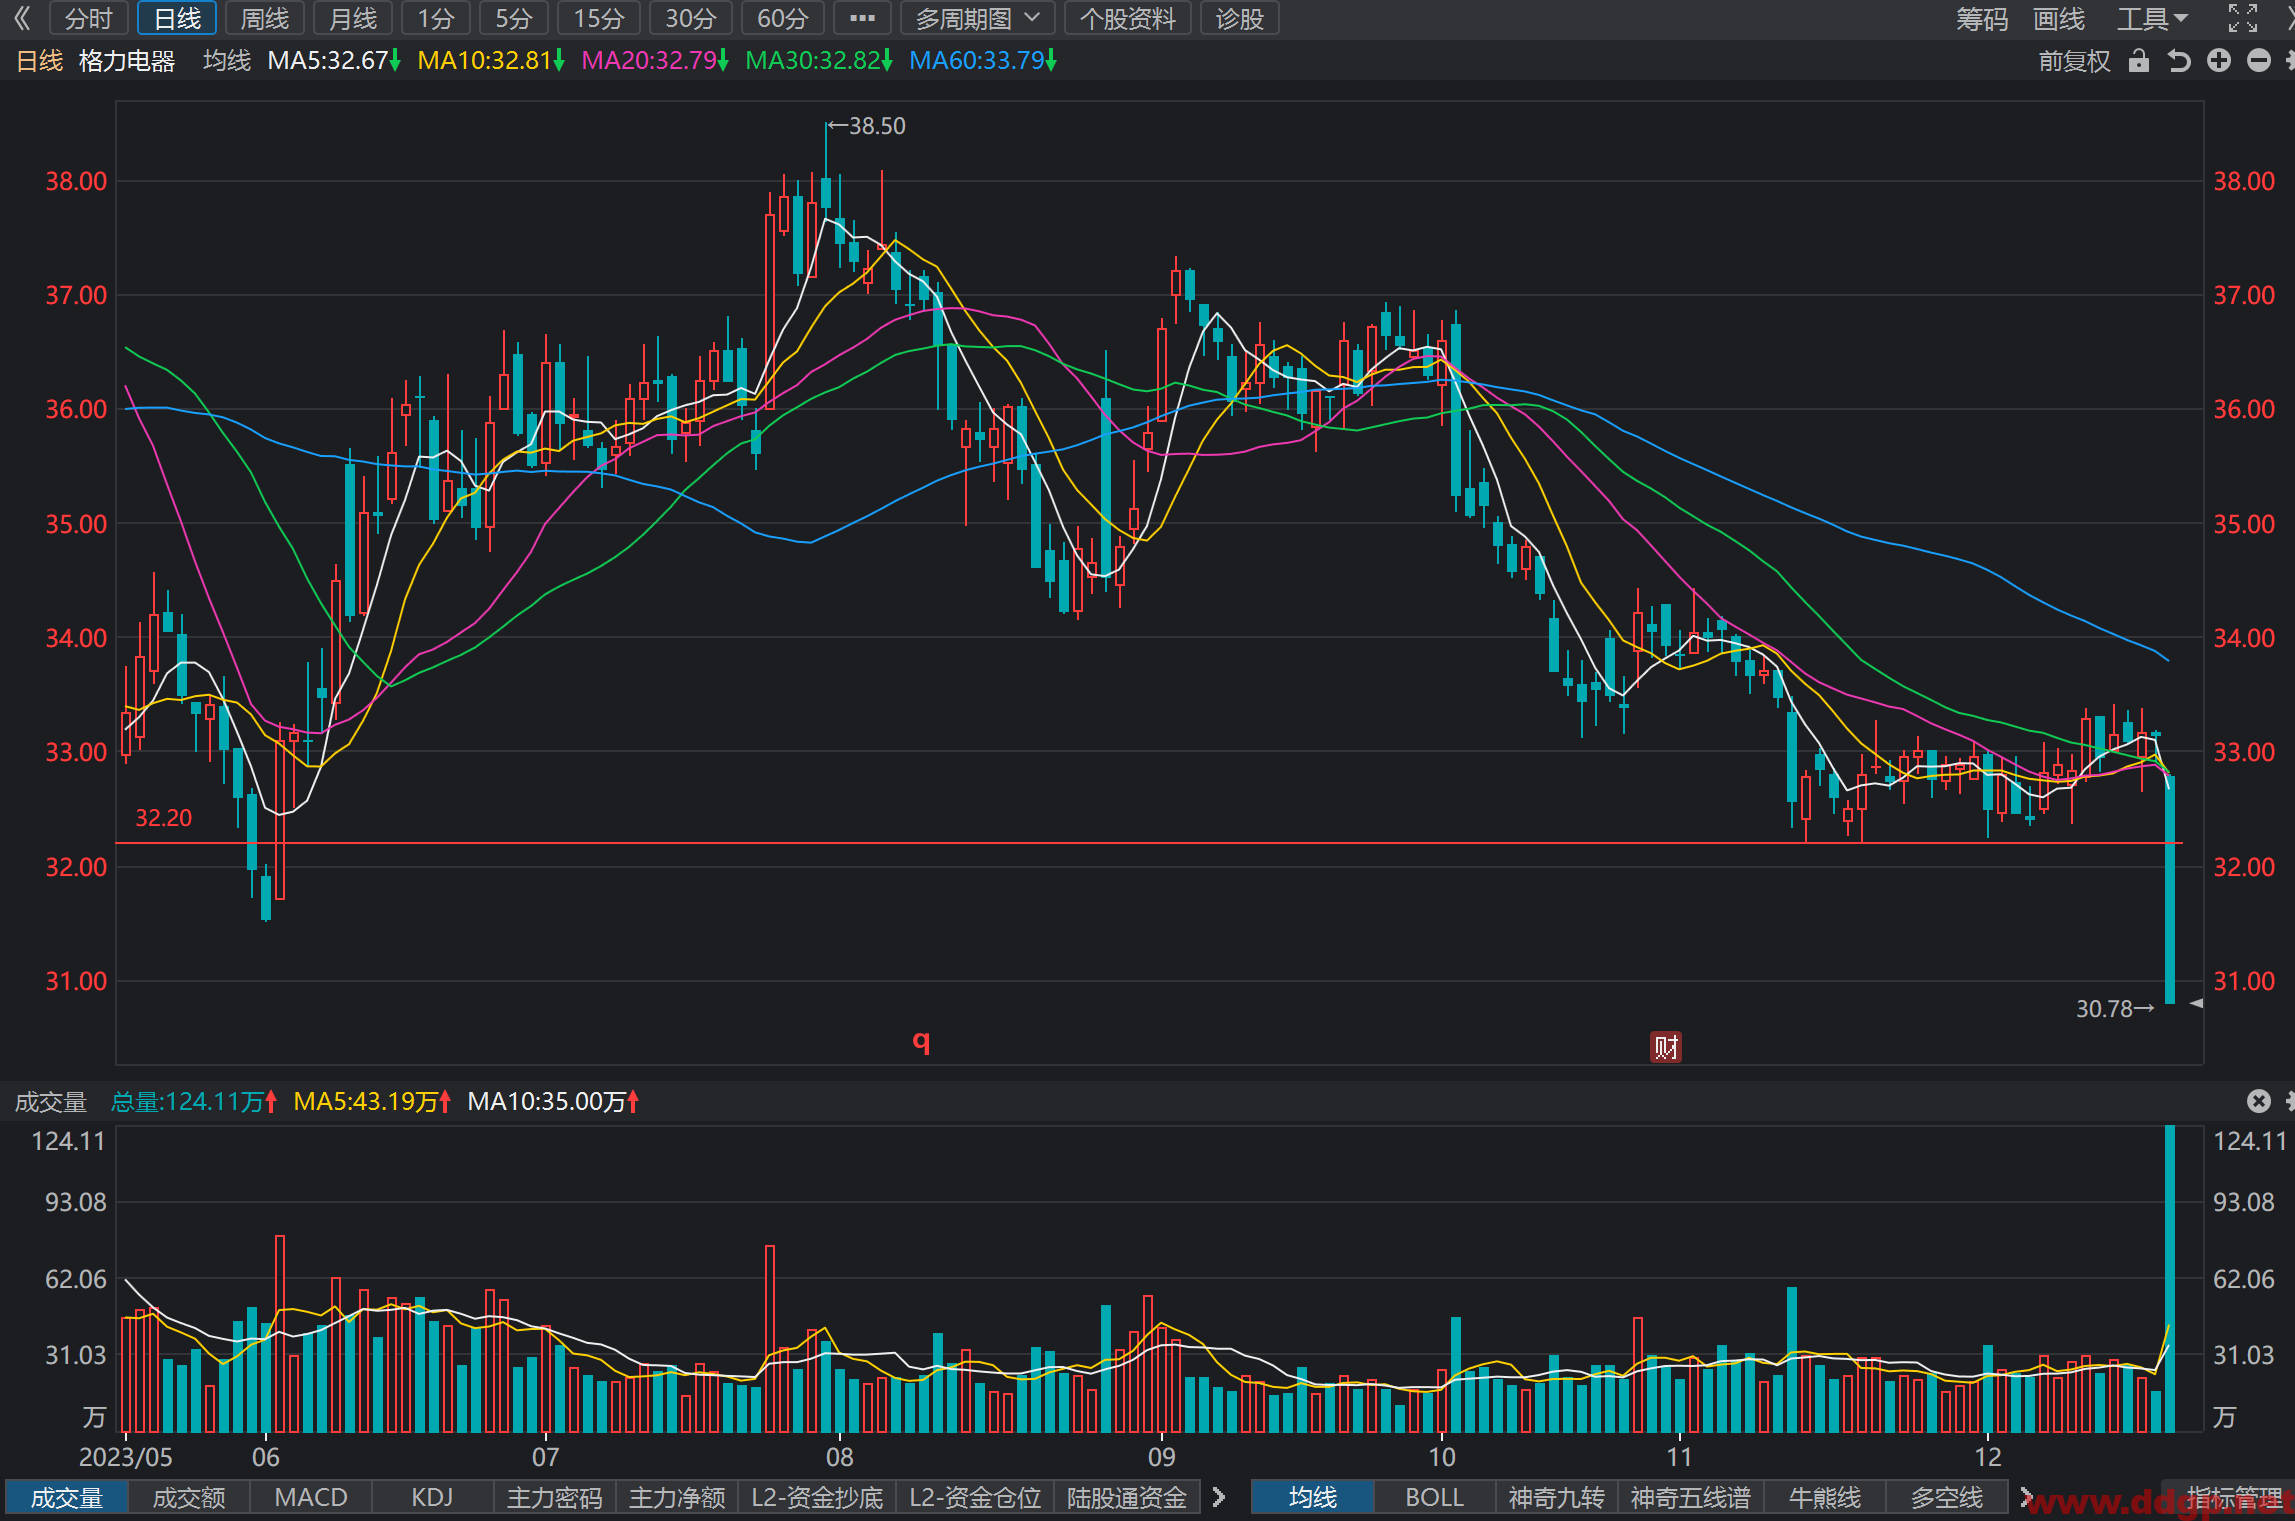
Task: Select the 1分 period tab
Action: tap(436, 18)
